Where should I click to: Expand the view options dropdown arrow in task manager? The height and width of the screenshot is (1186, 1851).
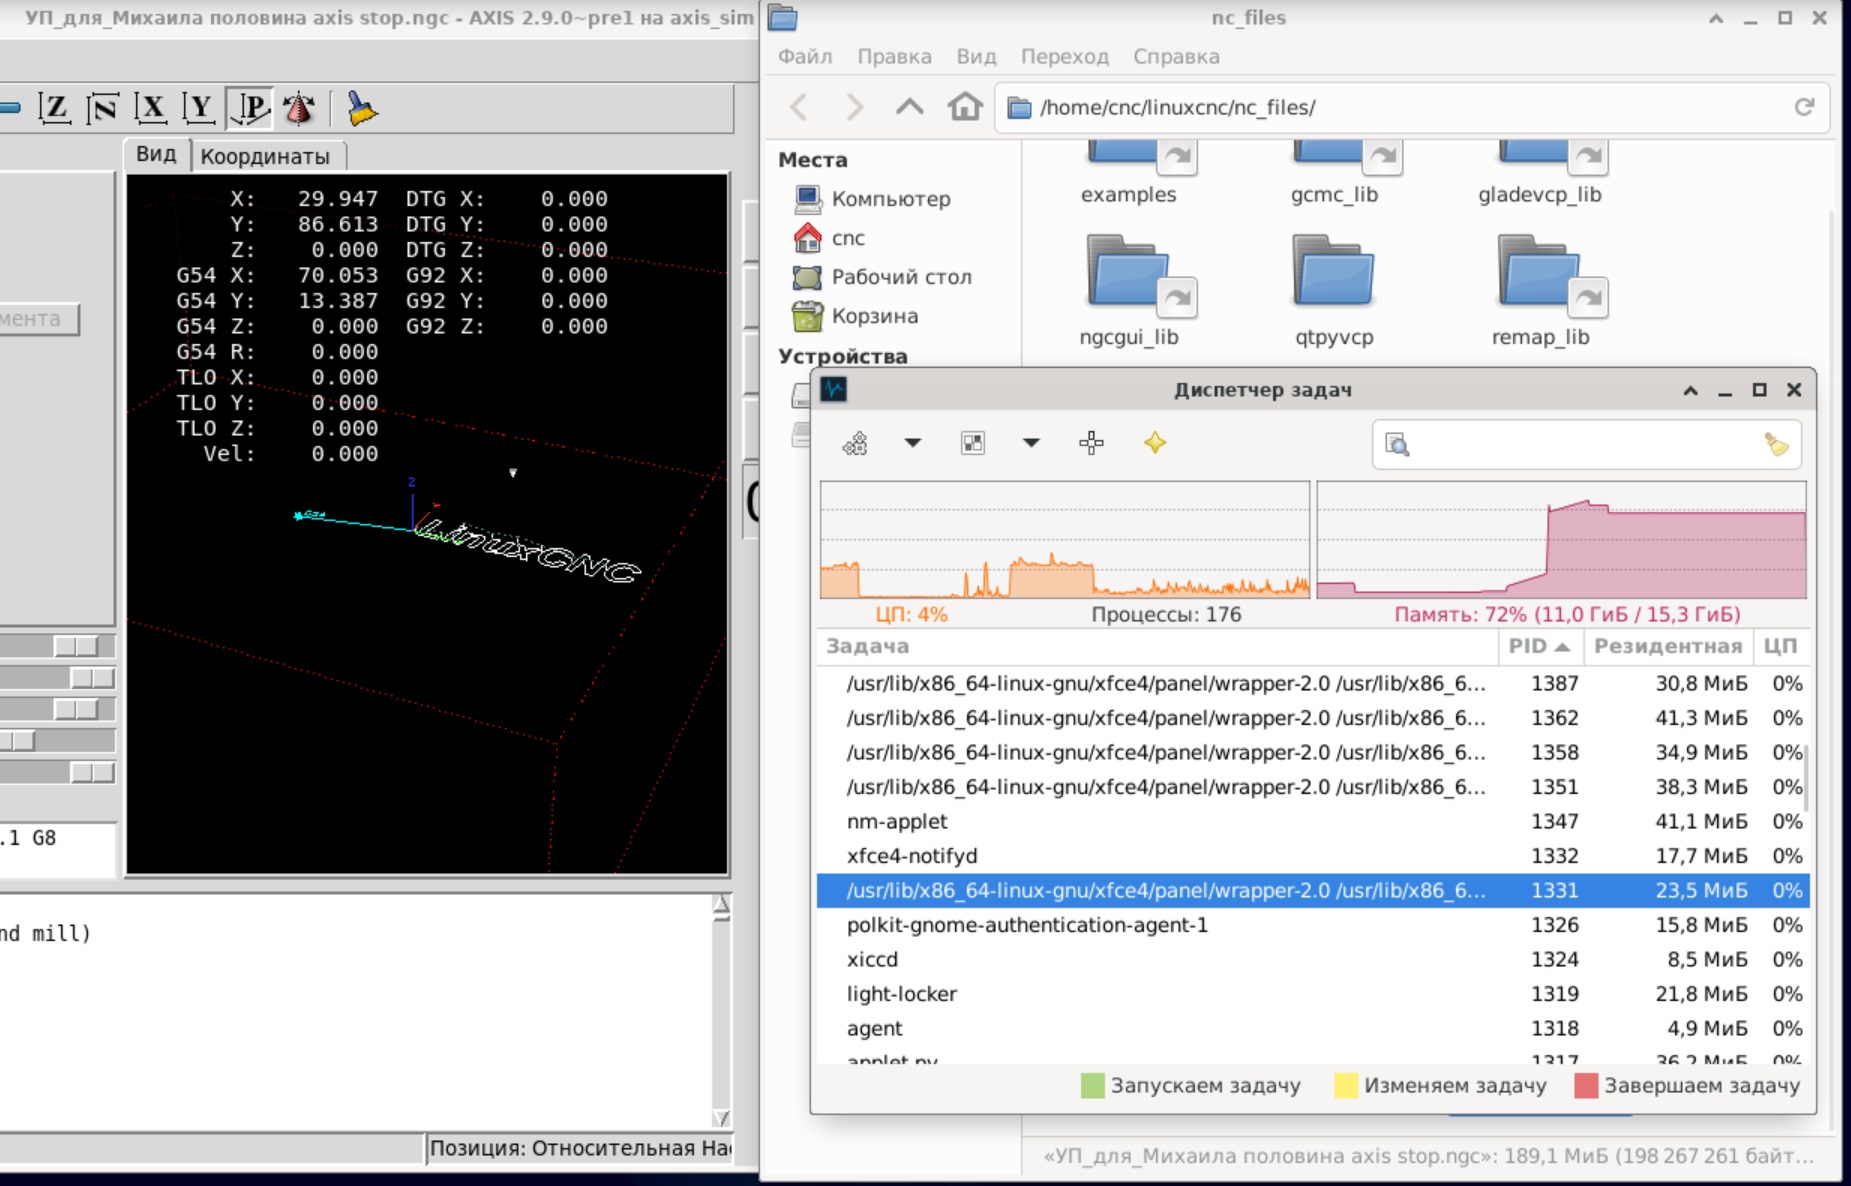tap(1031, 443)
